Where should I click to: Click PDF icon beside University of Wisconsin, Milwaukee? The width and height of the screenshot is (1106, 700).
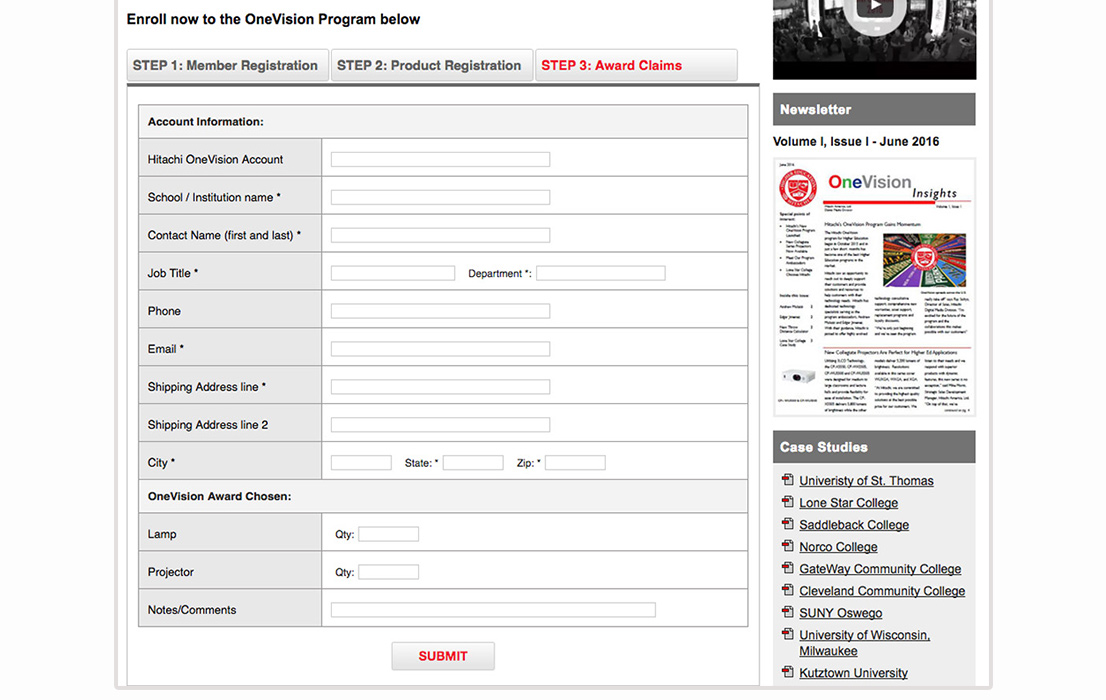tap(788, 634)
